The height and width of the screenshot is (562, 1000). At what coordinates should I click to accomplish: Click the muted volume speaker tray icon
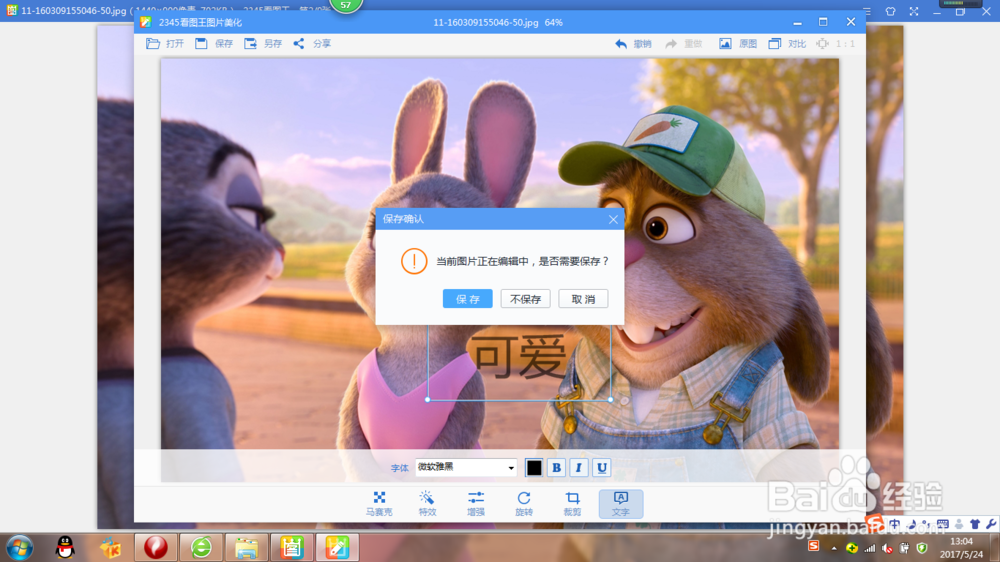887,548
